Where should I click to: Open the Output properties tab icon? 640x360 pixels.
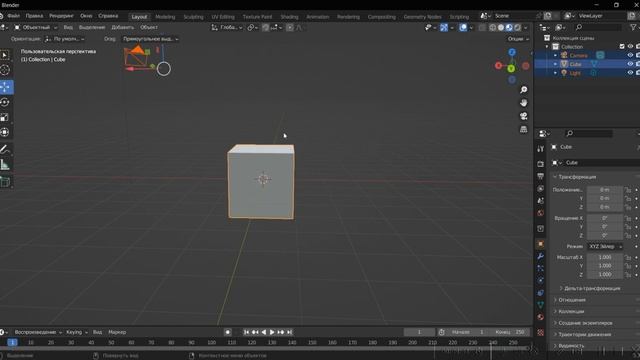tap(540, 176)
